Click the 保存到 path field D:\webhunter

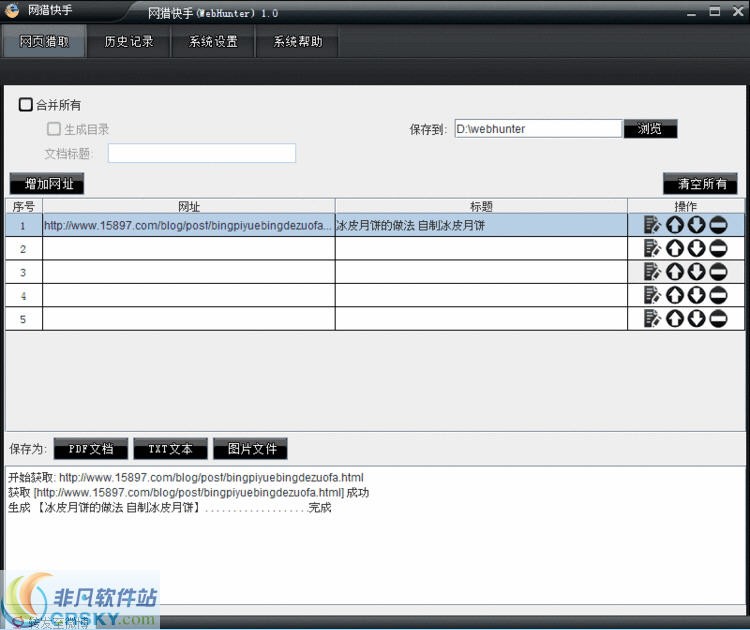tap(539, 129)
